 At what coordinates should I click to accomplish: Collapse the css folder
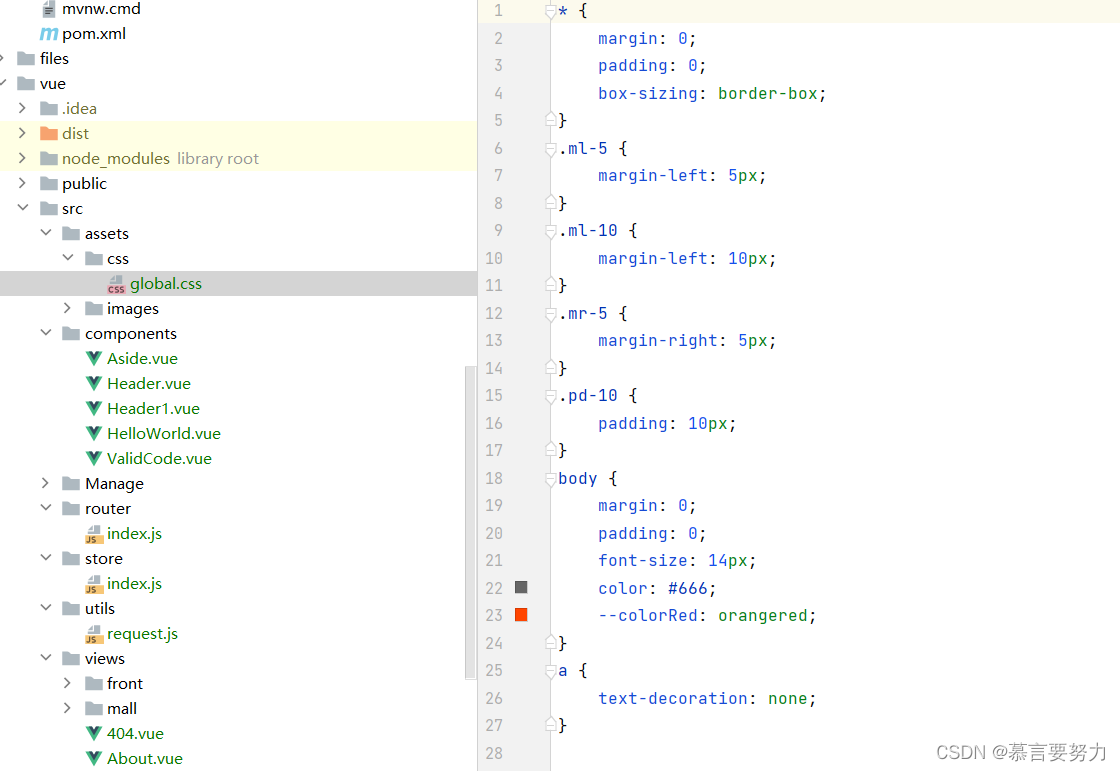68,258
